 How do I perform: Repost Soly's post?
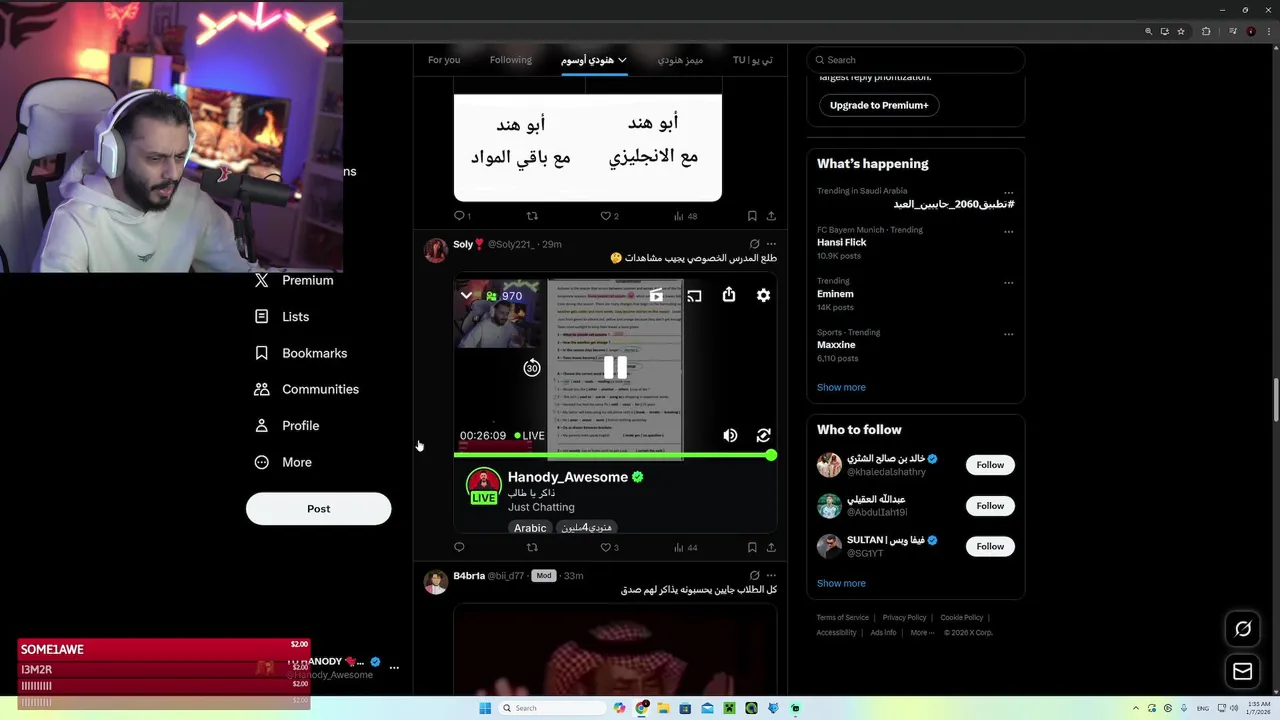pyautogui.click(x=532, y=547)
